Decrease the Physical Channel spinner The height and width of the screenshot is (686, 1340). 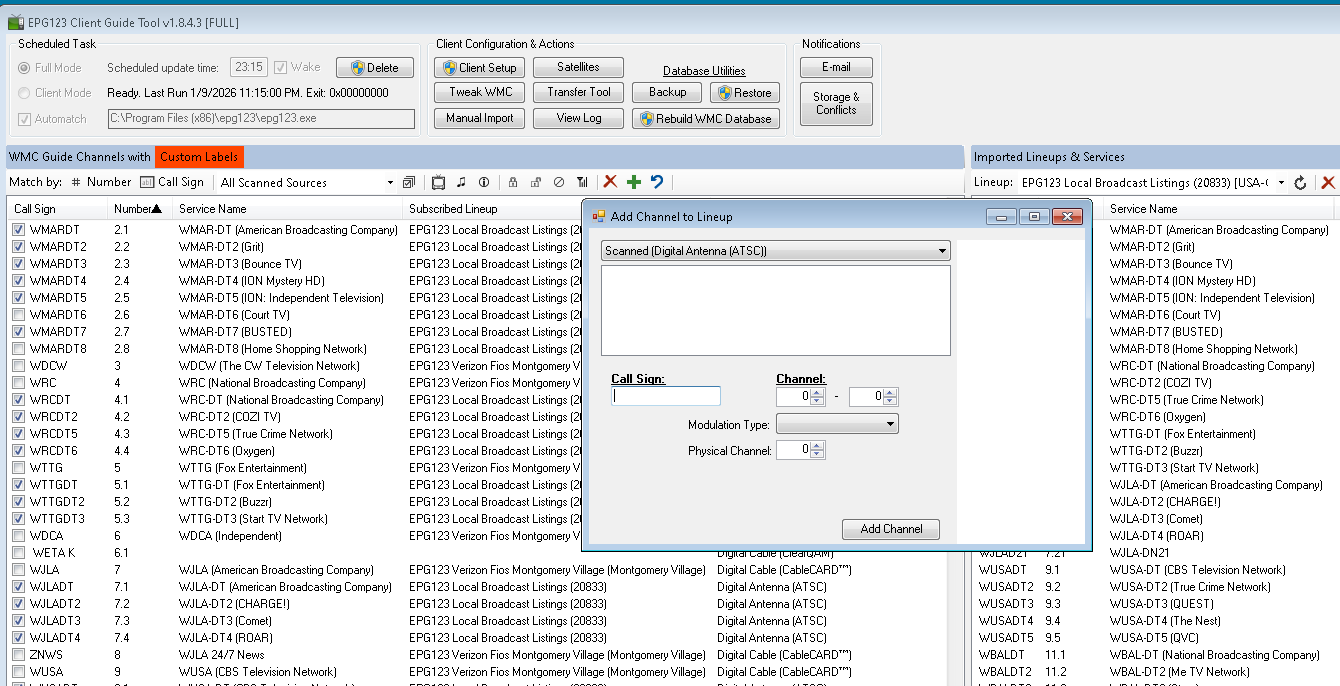pyautogui.click(x=817, y=455)
